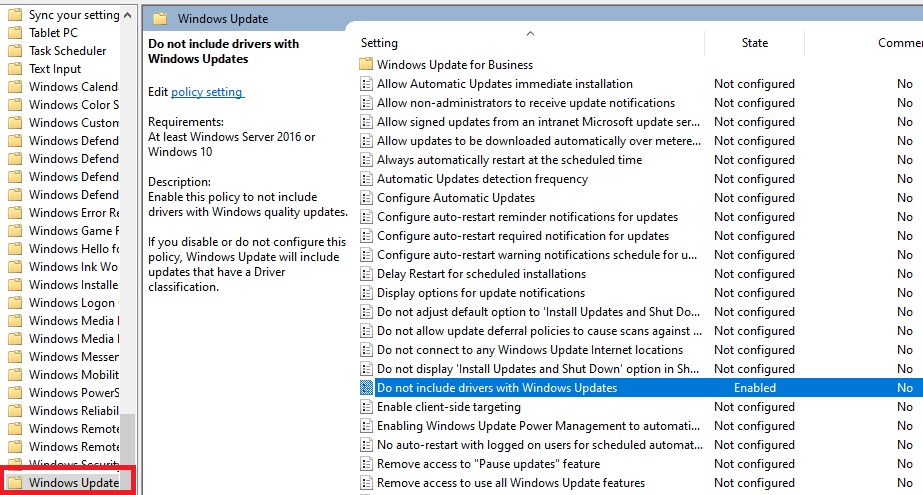Click policy icon beside Remove access to "Pause updates" feature

point(366,464)
